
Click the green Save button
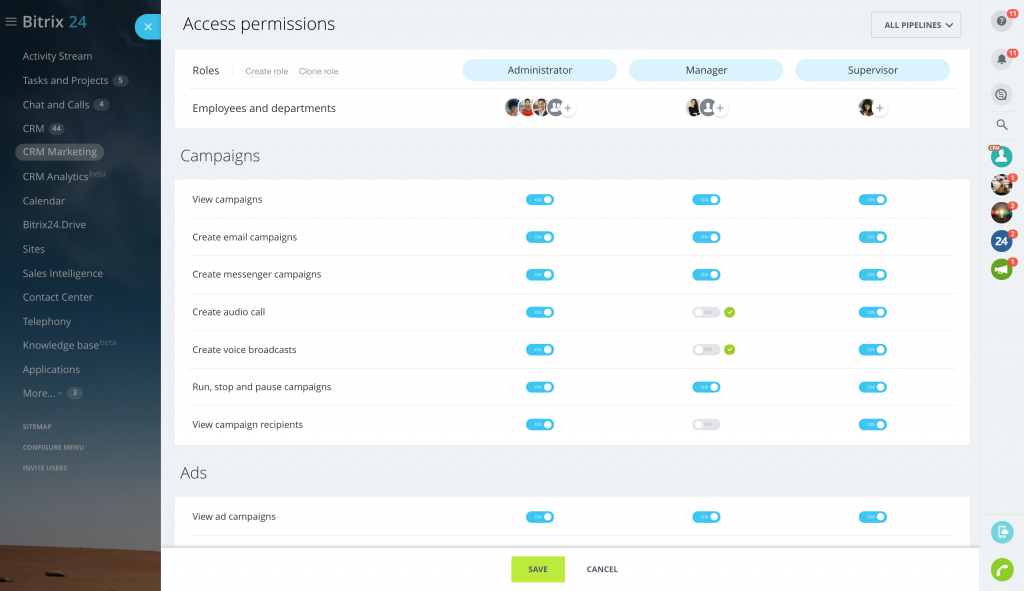pyautogui.click(x=538, y=569)
